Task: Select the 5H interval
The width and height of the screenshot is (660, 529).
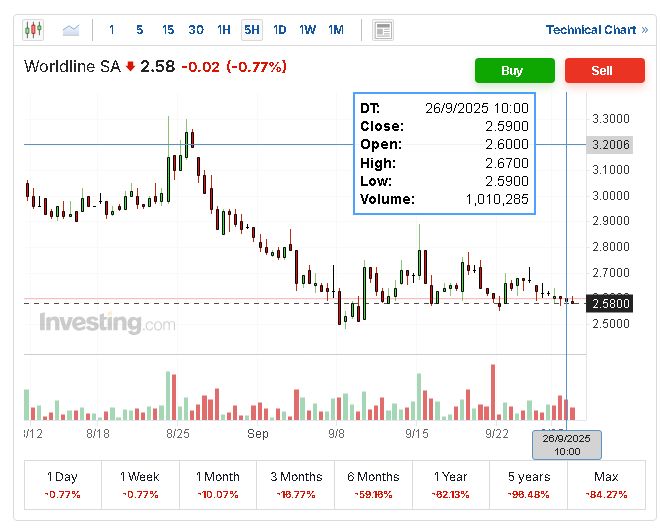Action: coord(252,30)
